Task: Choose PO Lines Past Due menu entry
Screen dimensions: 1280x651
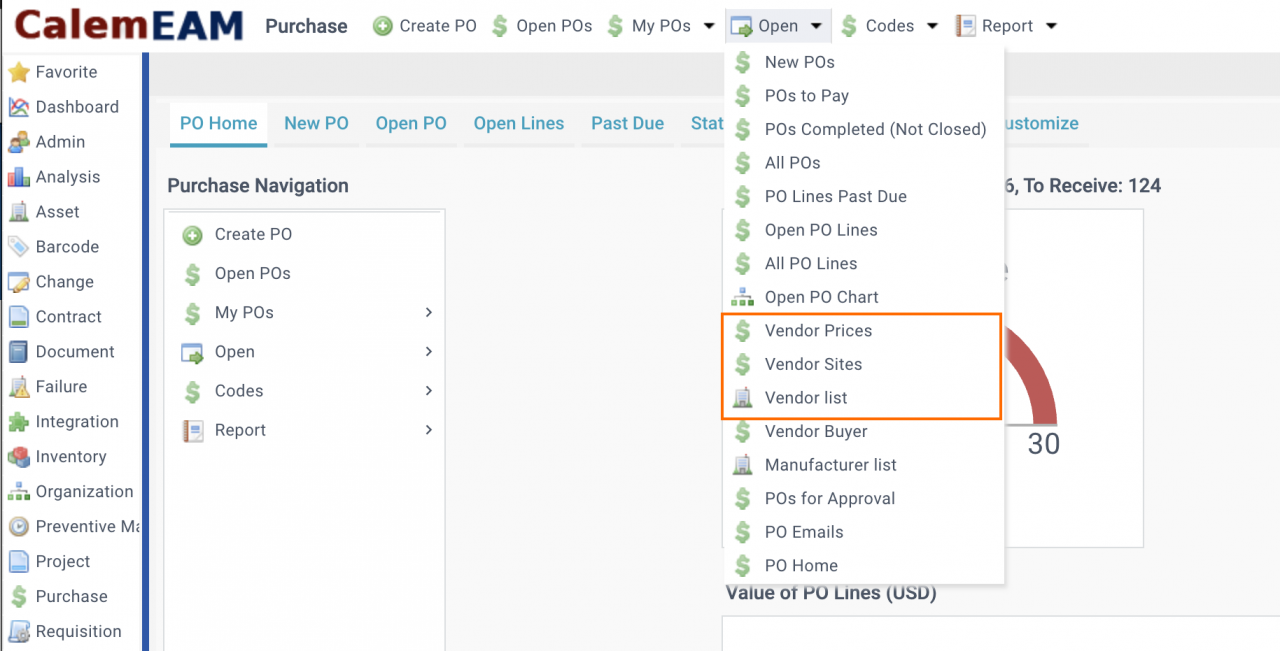Action: pos(835,196)
